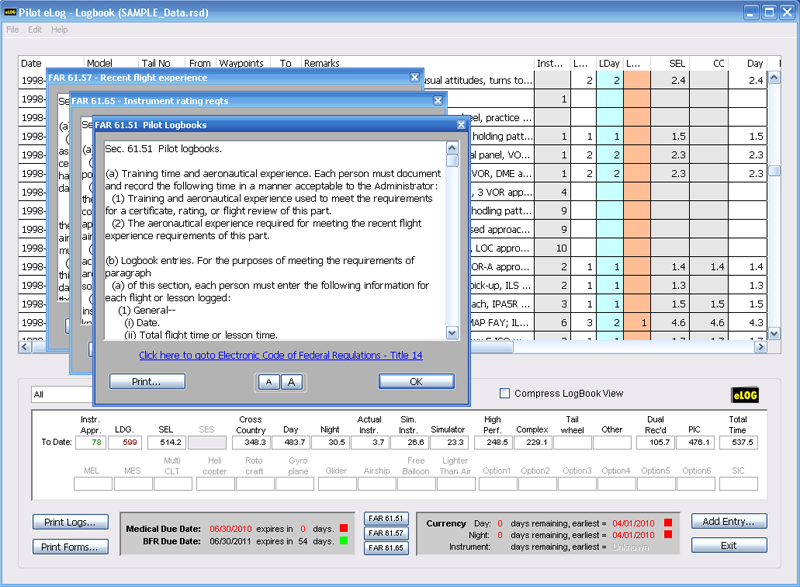
Task: Click the logbook table's horizontal scroll right arrow
Action: pos(761,347)
